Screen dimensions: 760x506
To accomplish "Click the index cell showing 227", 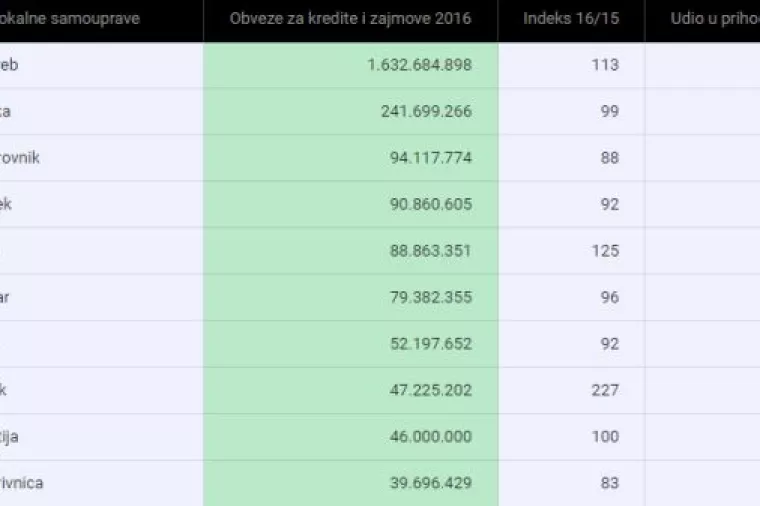I will (605, 390).
